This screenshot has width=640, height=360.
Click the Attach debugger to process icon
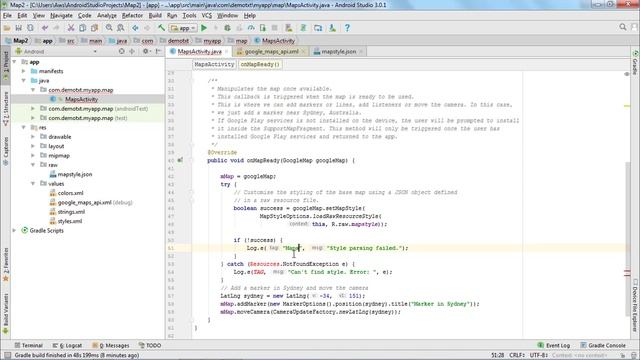tap(263, 28)
